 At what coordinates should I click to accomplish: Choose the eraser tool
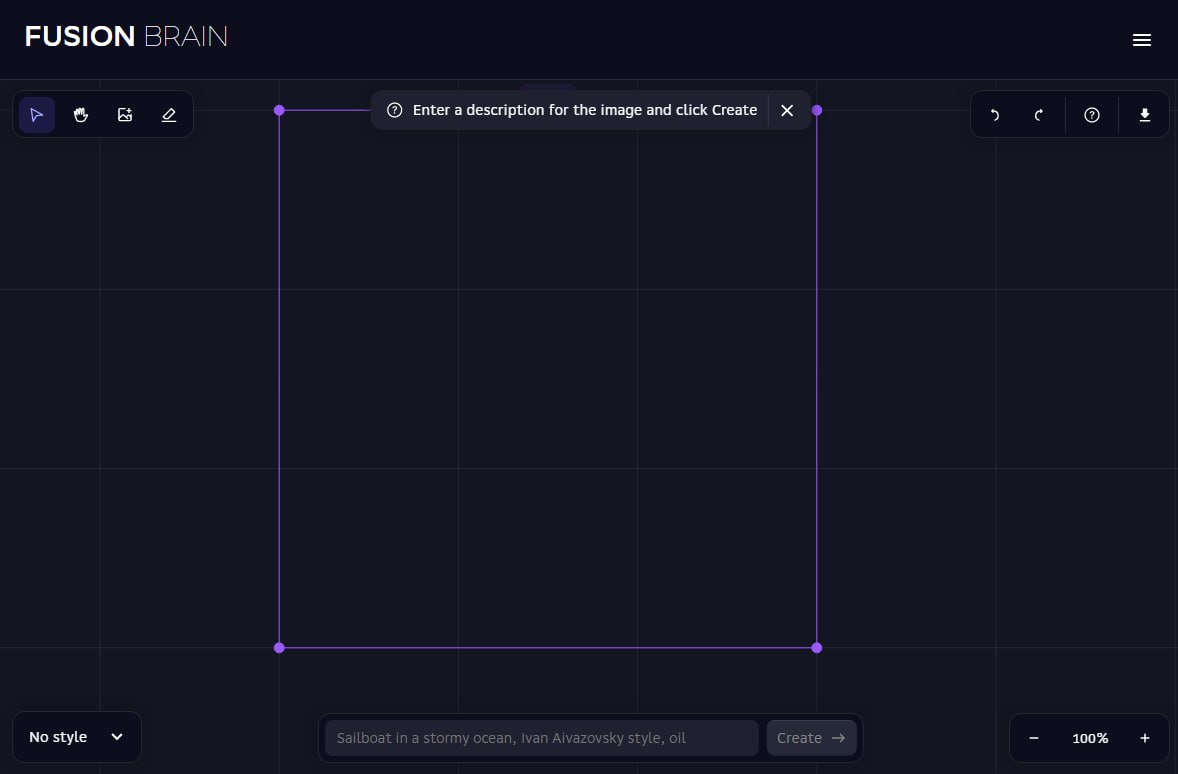(x=169, y=115)
